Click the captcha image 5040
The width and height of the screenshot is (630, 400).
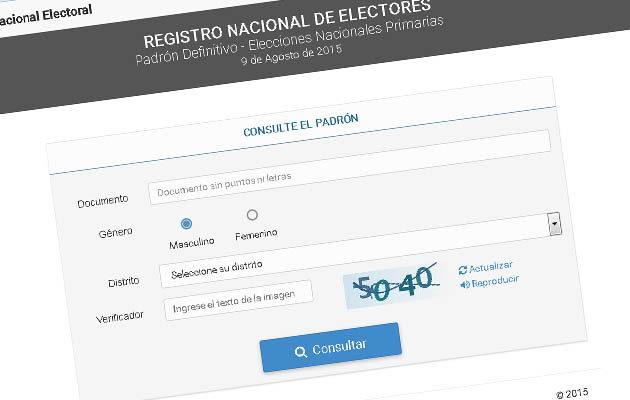coord(393,285)
